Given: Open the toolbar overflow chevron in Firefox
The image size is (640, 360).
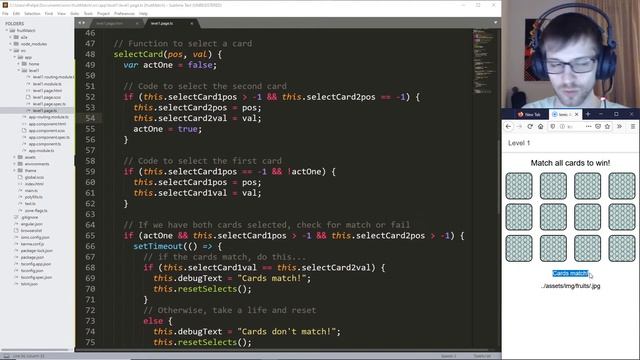Looking at the screenshot, I should (619, 127).
